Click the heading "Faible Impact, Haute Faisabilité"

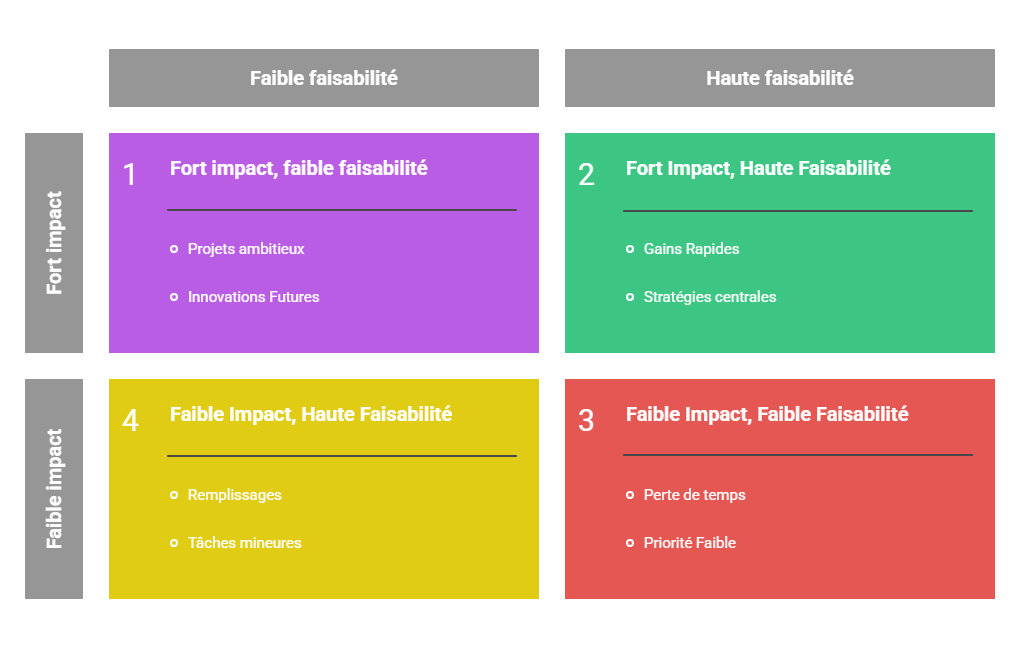(311, 414)
